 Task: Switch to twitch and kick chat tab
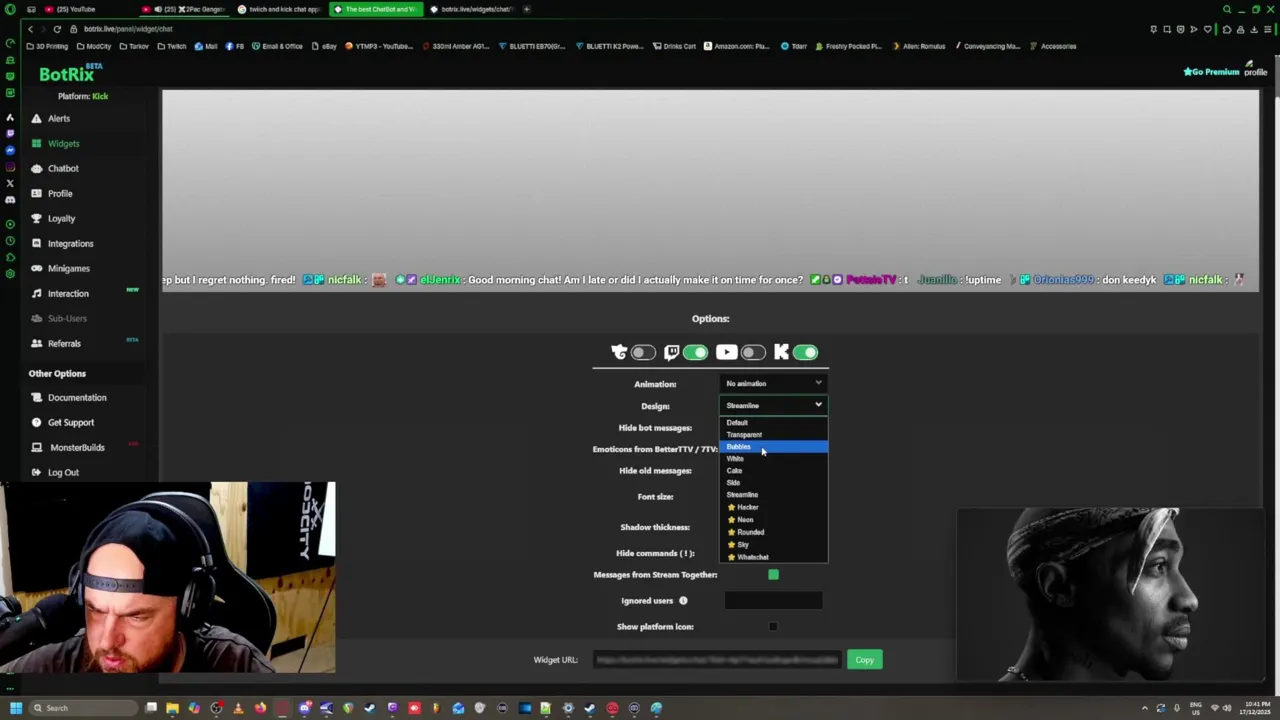[x=281, y=9]
